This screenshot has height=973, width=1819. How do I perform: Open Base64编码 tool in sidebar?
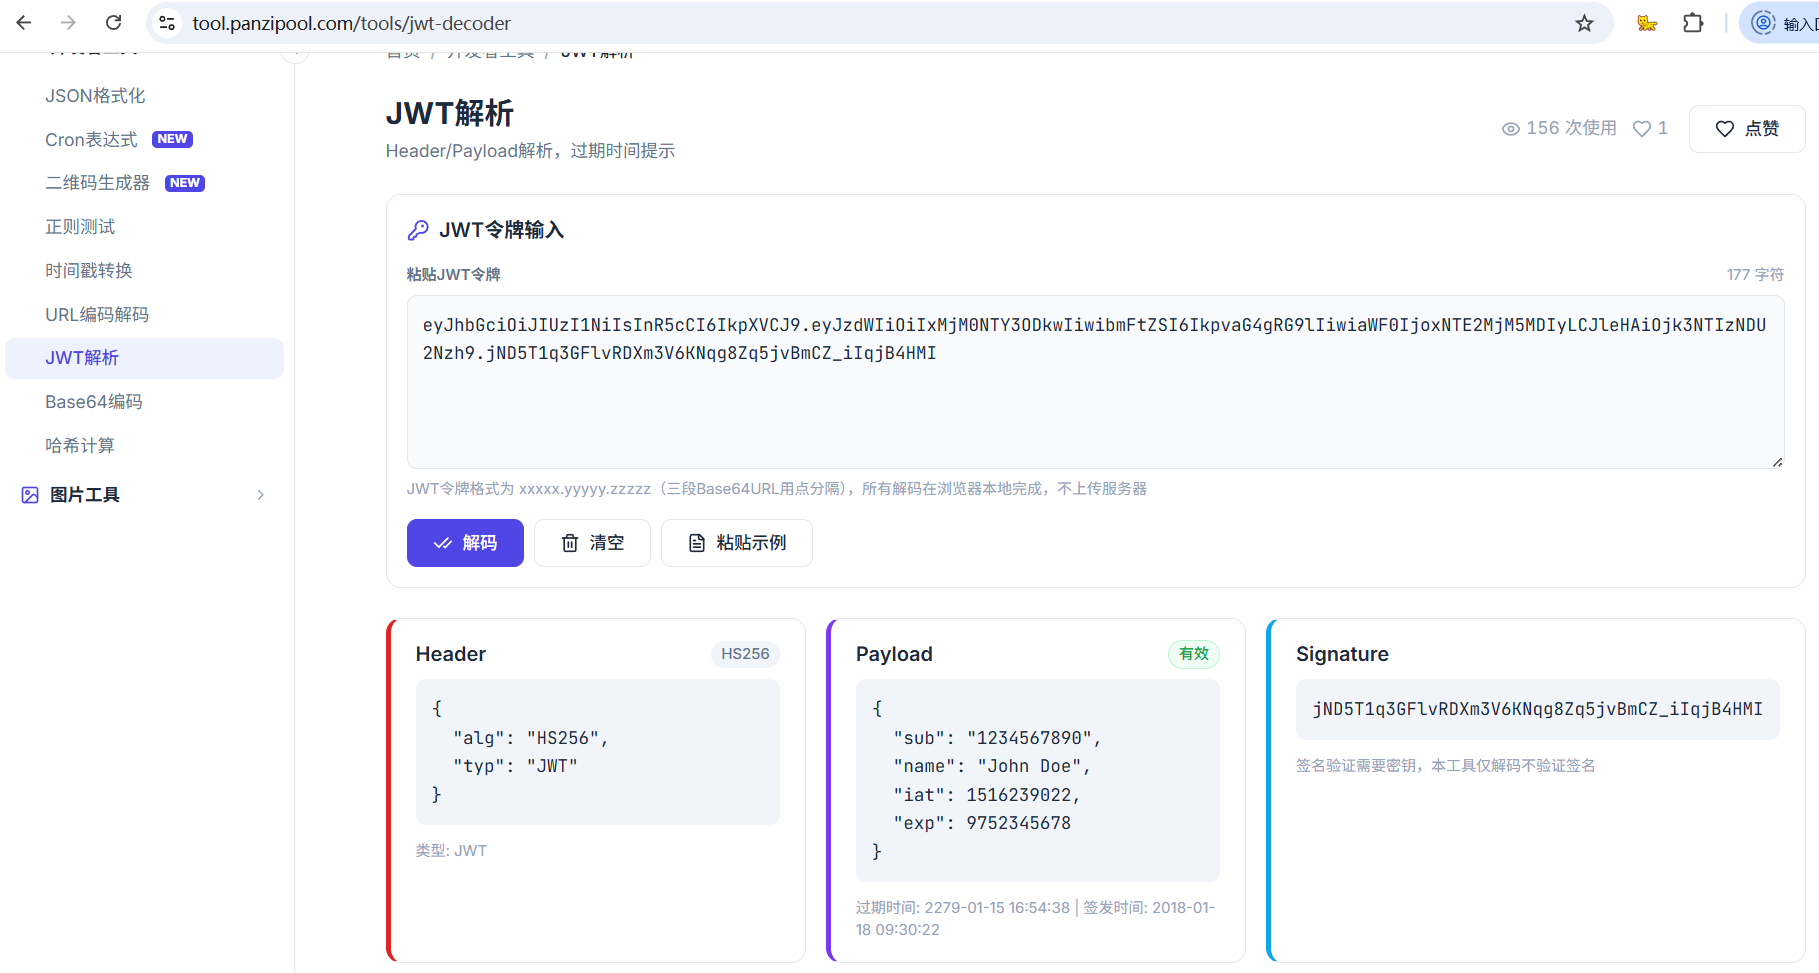94,402
